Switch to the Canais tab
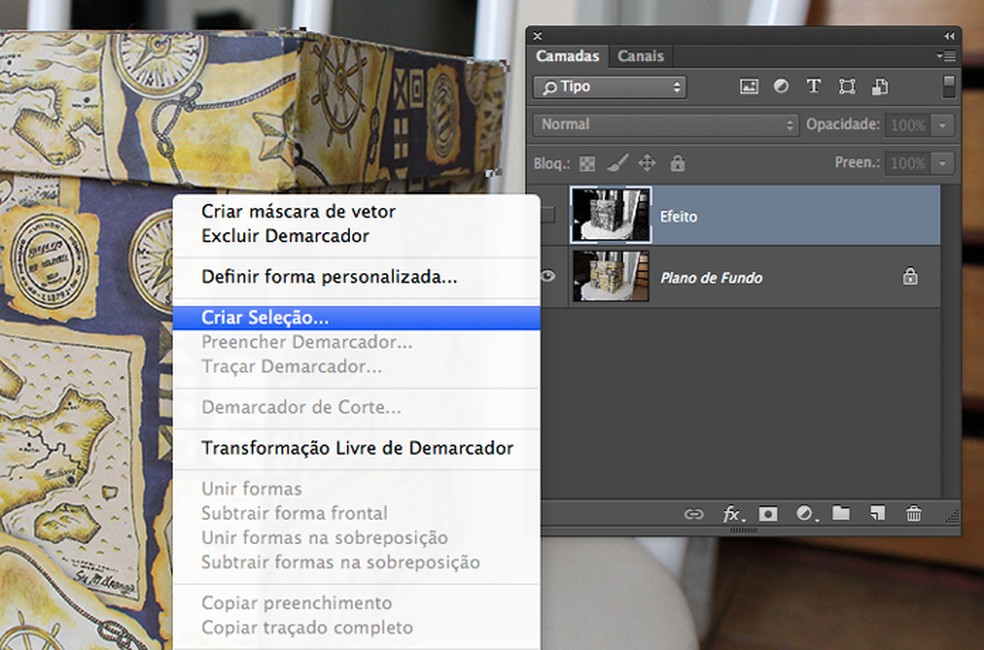 coord(640,56)
